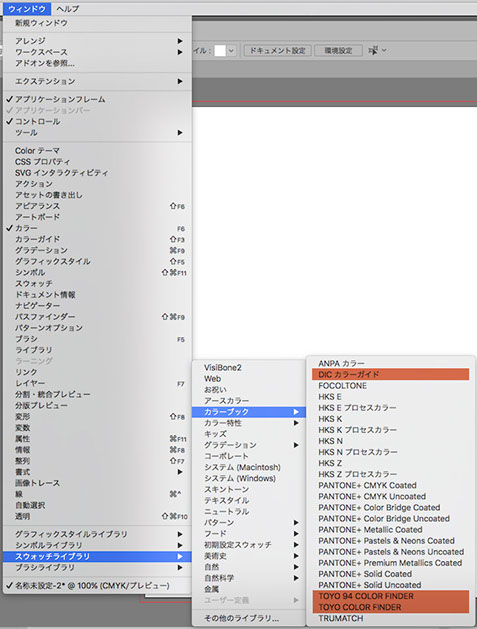Choose システム (Macintosh) swatches
The image size is (477, 629).
click(249, 467)
